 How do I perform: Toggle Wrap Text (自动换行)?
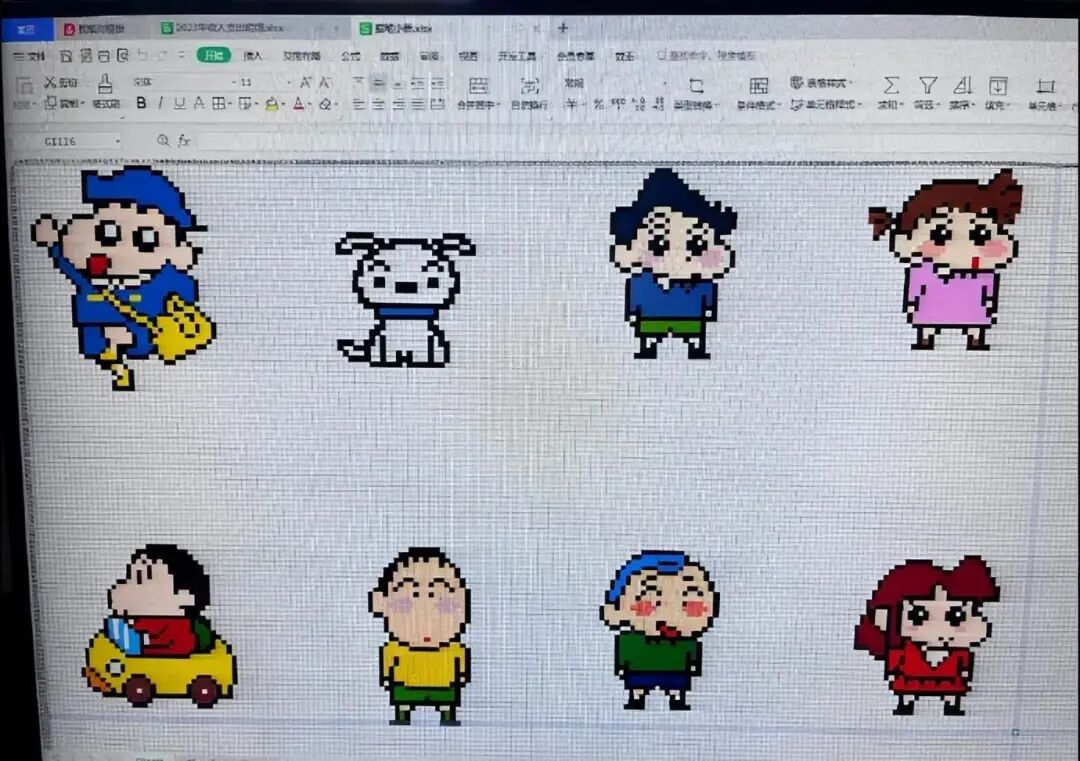[x=529, y=92]
